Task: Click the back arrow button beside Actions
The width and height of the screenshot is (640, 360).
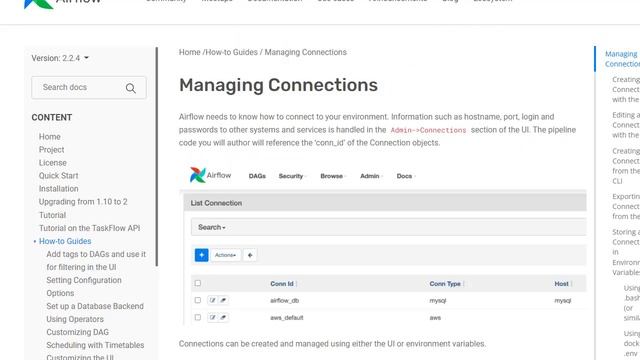Action: click(250, 255)
